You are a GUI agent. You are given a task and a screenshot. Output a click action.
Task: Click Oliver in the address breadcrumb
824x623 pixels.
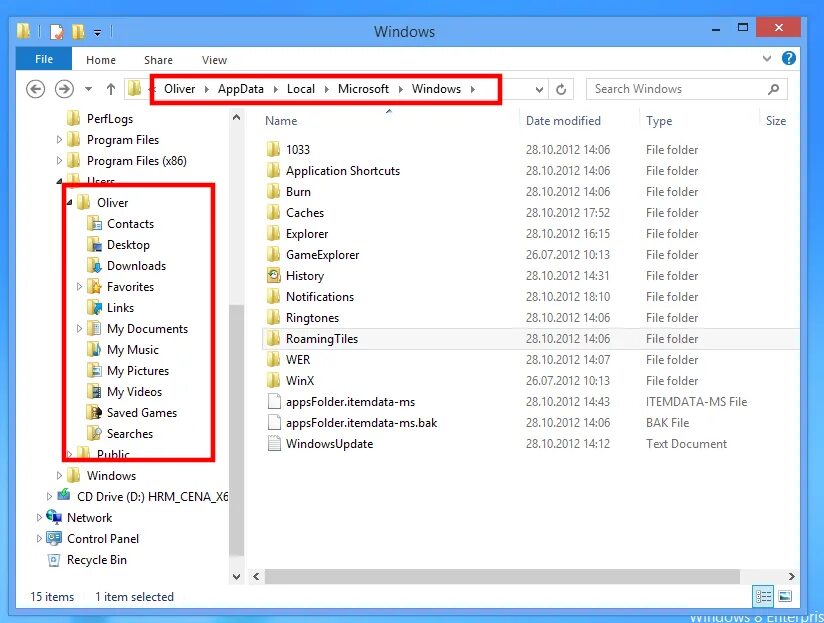tap(179, 89)
